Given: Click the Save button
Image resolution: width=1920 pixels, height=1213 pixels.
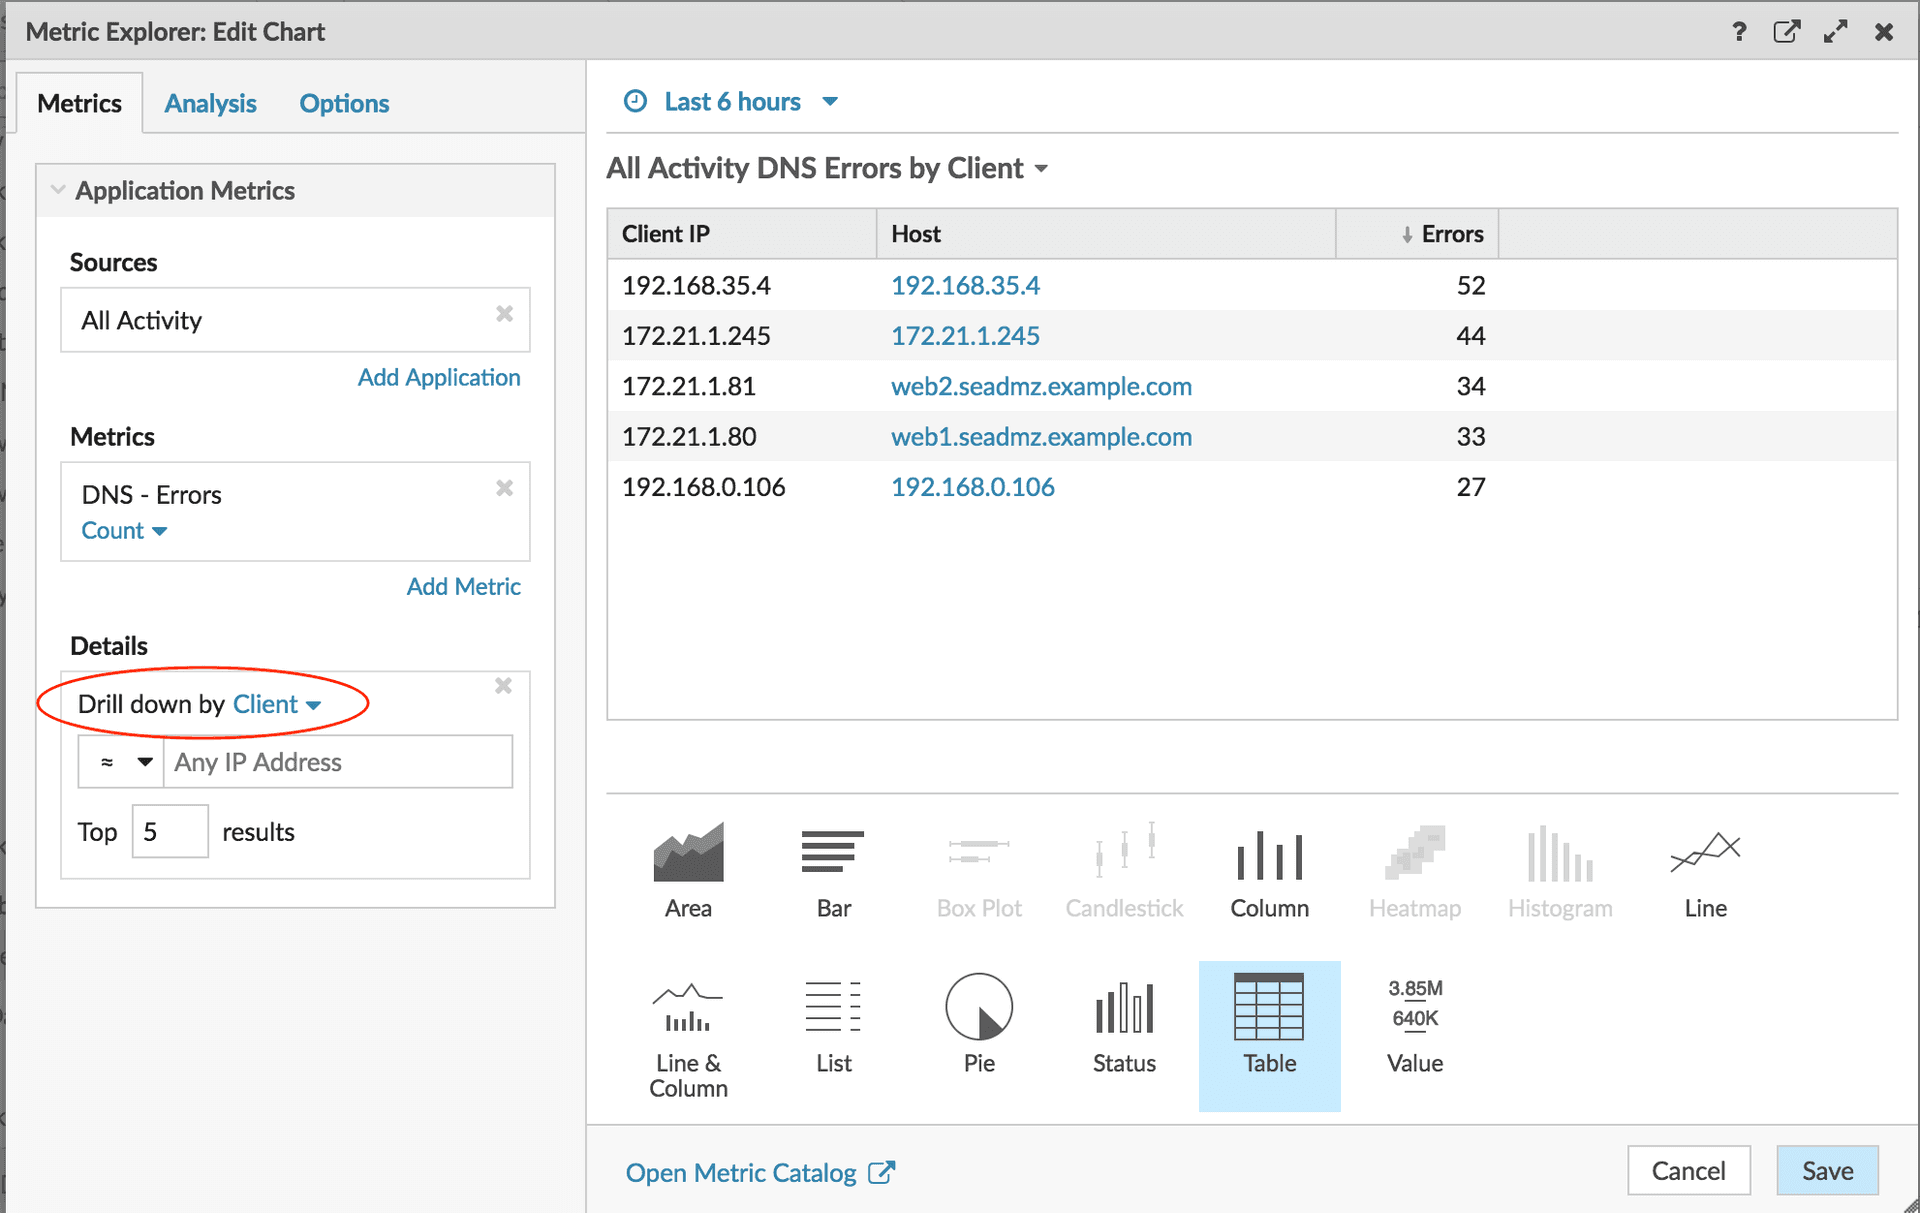Looking at the screenshot, I should click(1827, 1170).
